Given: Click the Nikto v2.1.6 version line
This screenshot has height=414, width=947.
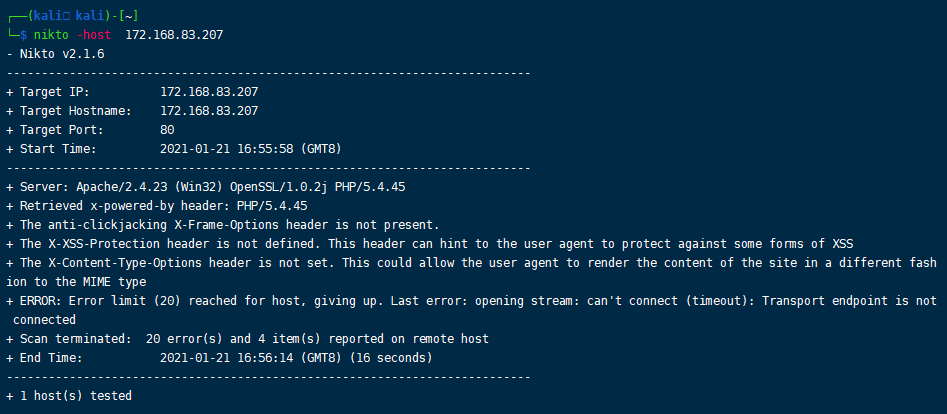Looking at the screenshot, I should (55, 54).
